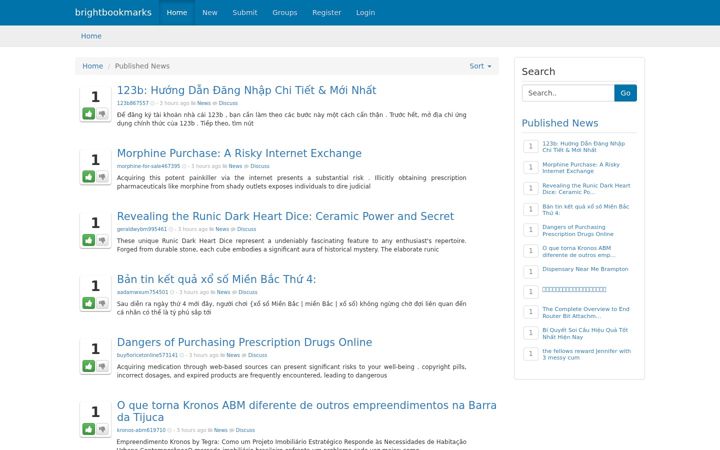This screenshot has height=450, width=720.
Task: Open sidebar link Bản tin kết quả xổ số
Action: click(x=585, y=209)
